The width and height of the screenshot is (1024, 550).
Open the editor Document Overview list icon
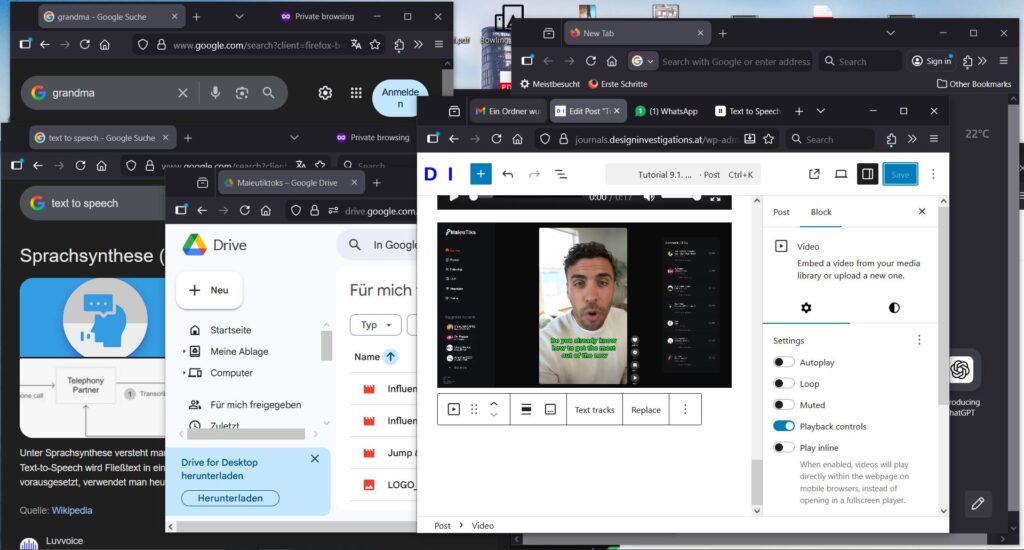(x=560, y=174)
